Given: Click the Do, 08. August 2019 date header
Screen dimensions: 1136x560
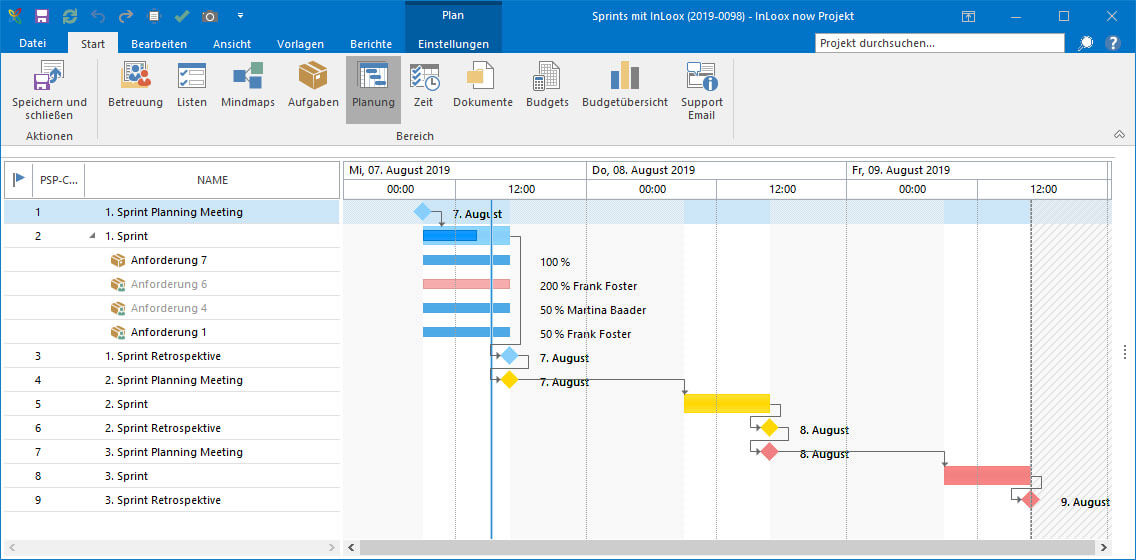Looking at the screenshot, I should 716,170.
